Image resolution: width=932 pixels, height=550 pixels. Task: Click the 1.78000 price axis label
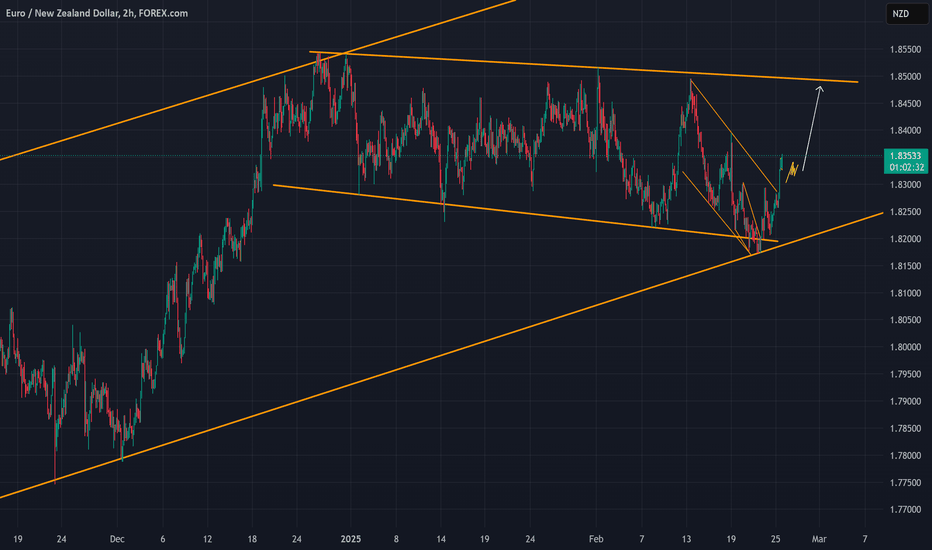(x=905, y=455)
